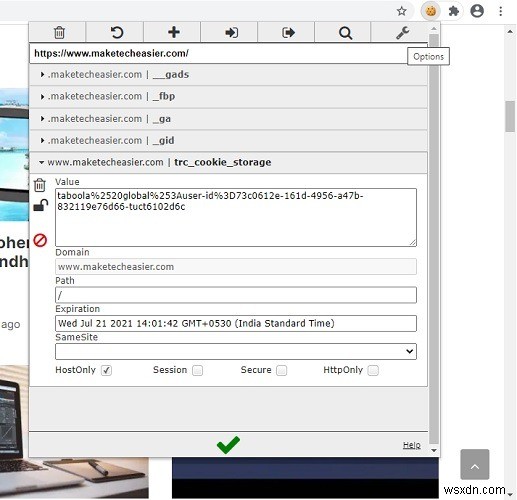Click the Path input field
This screenshot has height=500, width=517.
click(x=236, y=295)
